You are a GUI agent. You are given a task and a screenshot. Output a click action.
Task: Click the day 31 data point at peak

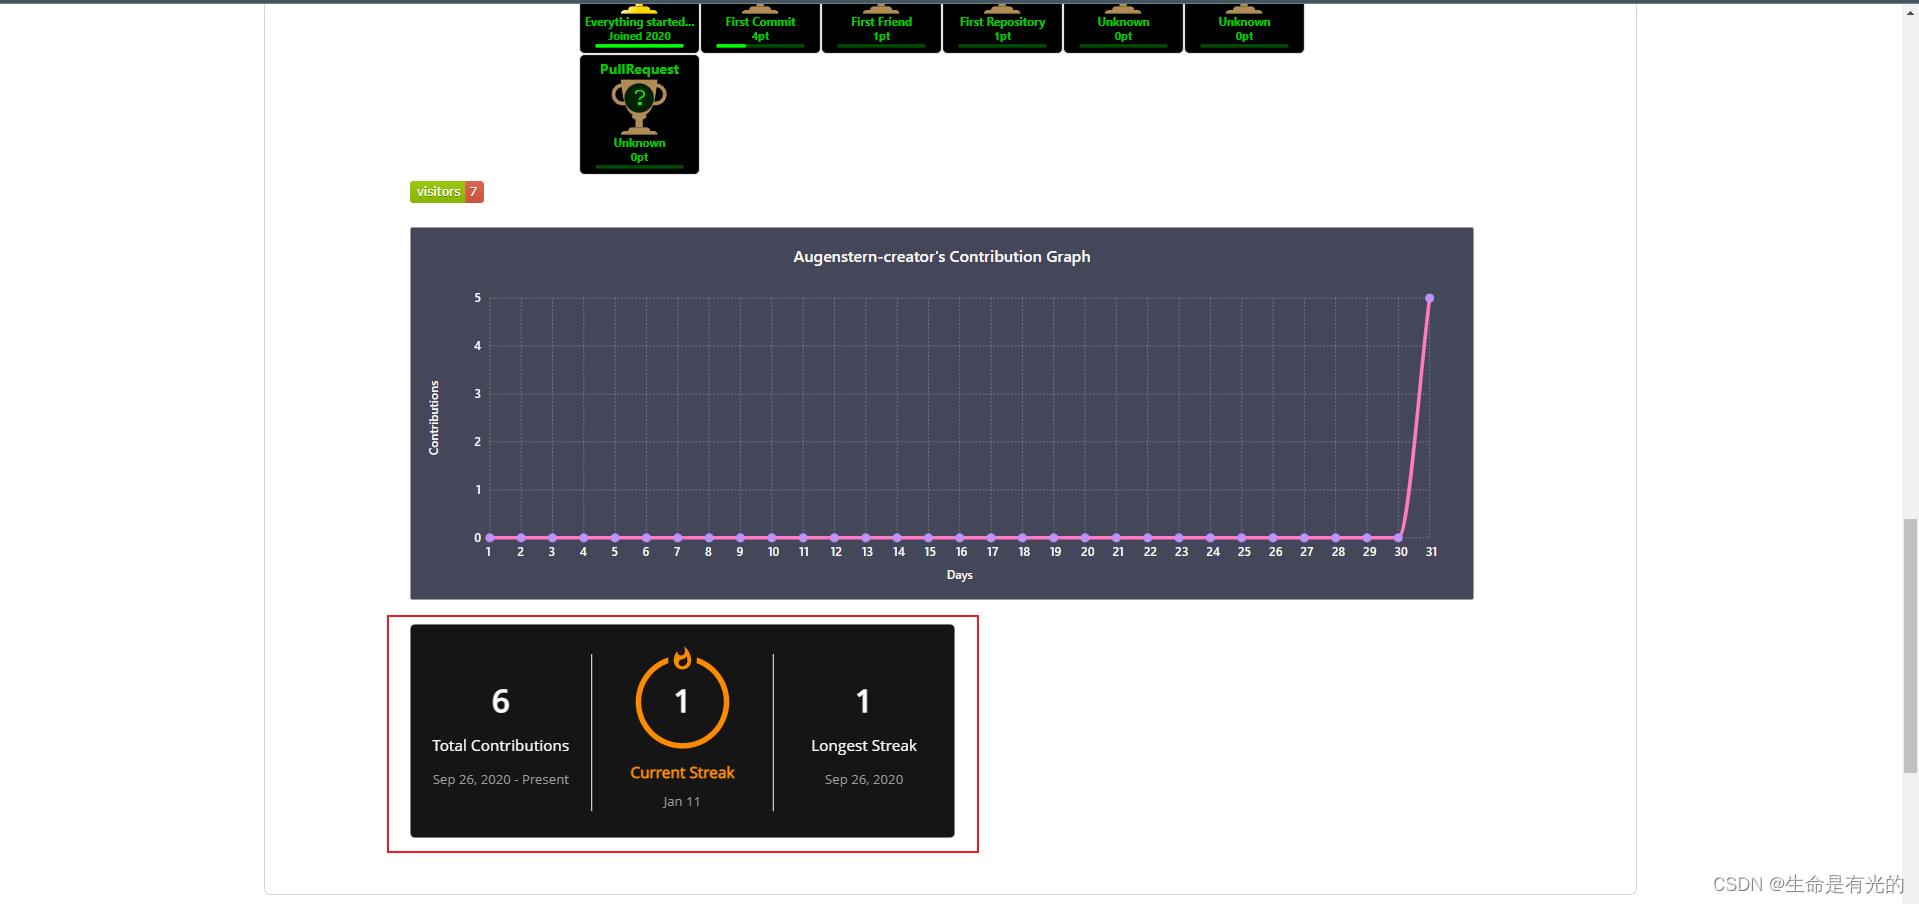[x=1429, y=298]
